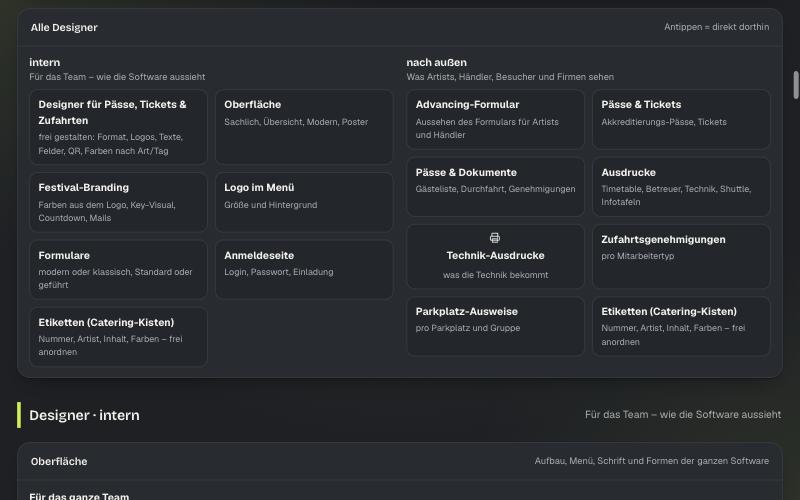The width and height of the screenshot is (800, 500).
Task: Open intern Etiketten card with 'anordnen' alone on its last line
Action: 118,337
